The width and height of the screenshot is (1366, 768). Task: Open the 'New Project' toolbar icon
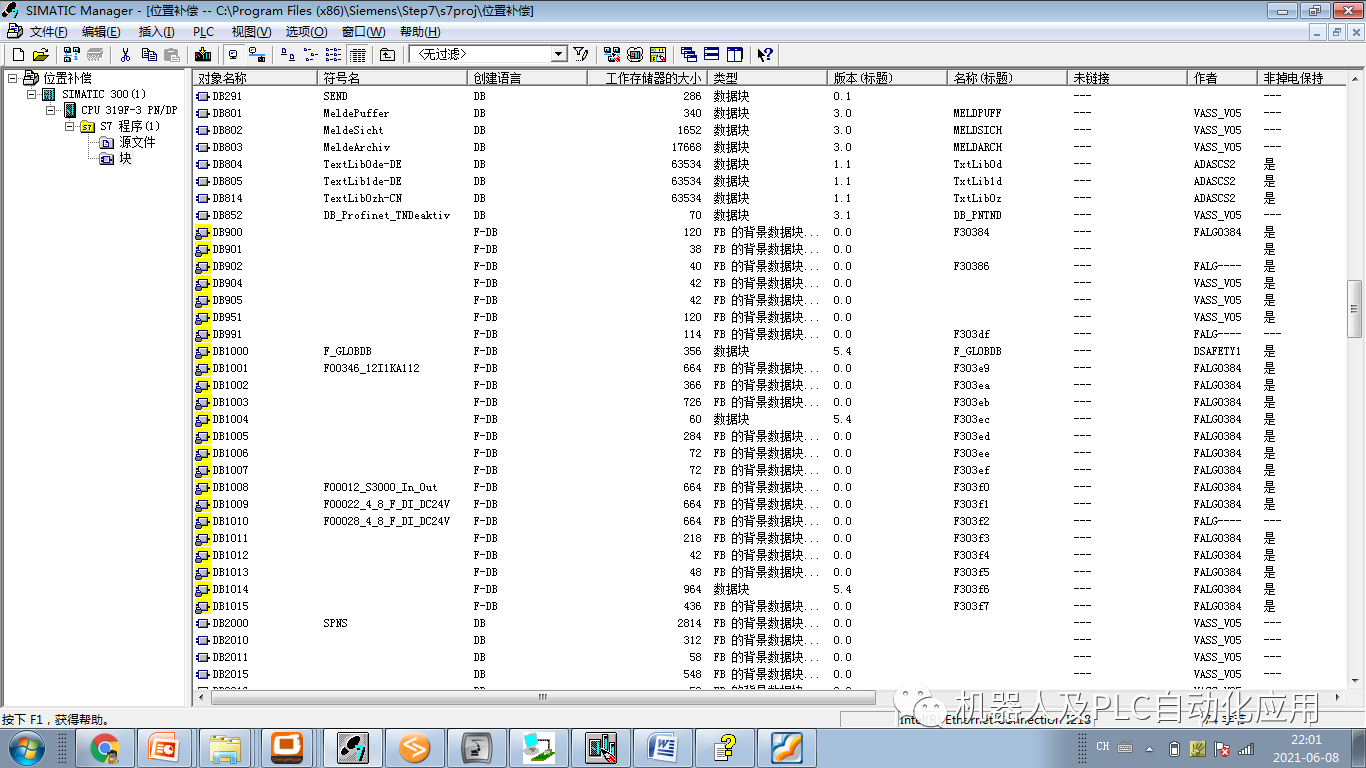(17, 54)
